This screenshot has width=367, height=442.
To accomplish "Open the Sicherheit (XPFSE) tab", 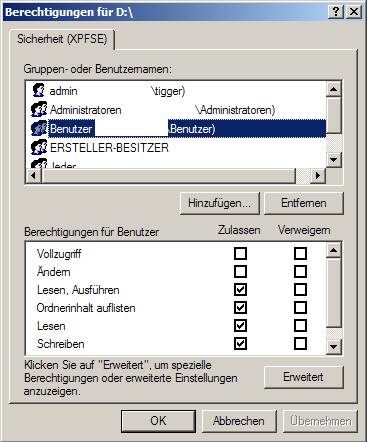I will point(62,39).
